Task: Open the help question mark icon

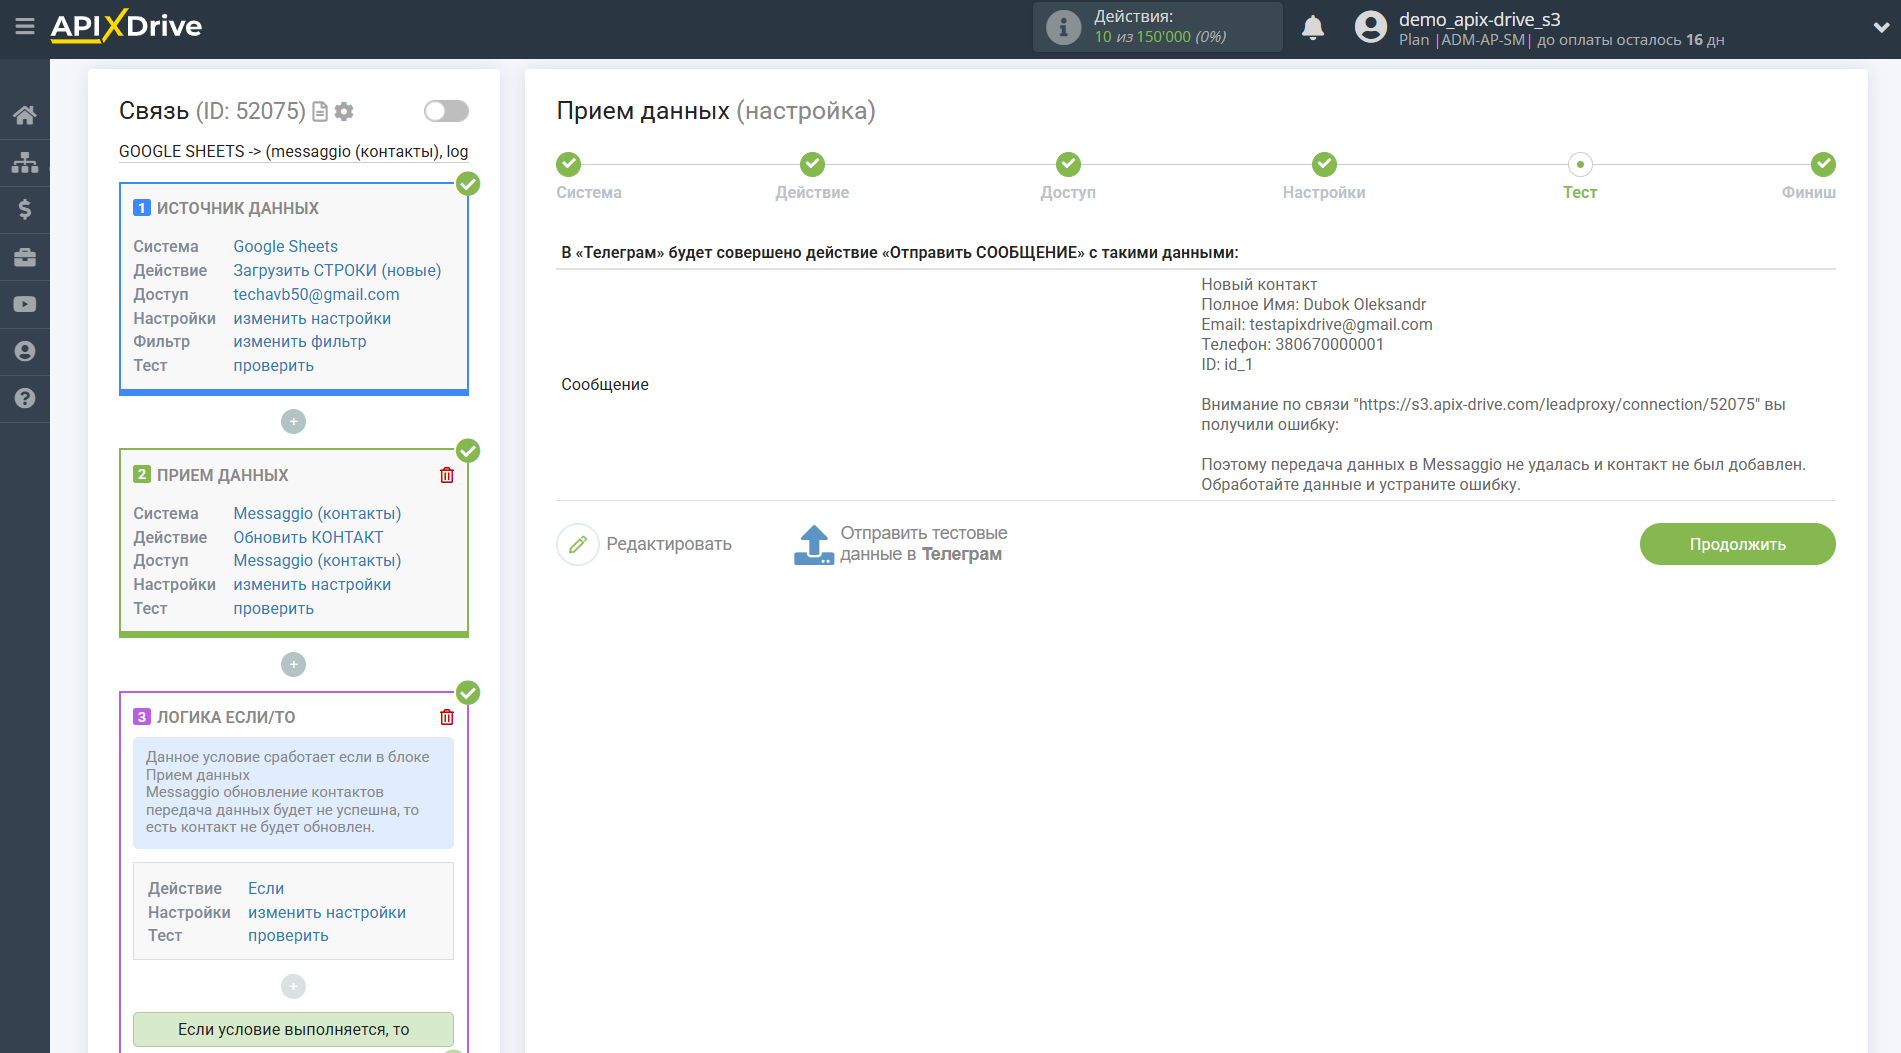Action: point(25,398)
